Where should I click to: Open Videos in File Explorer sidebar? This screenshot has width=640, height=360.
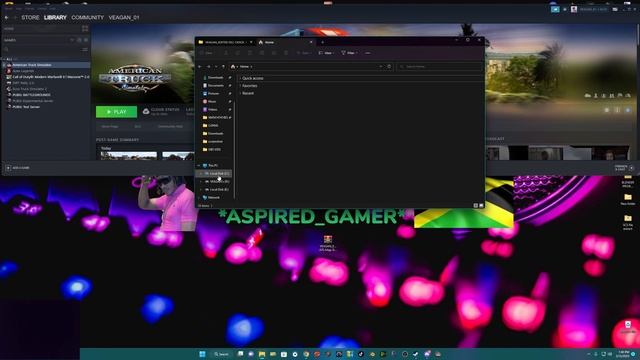click(213, 109)
